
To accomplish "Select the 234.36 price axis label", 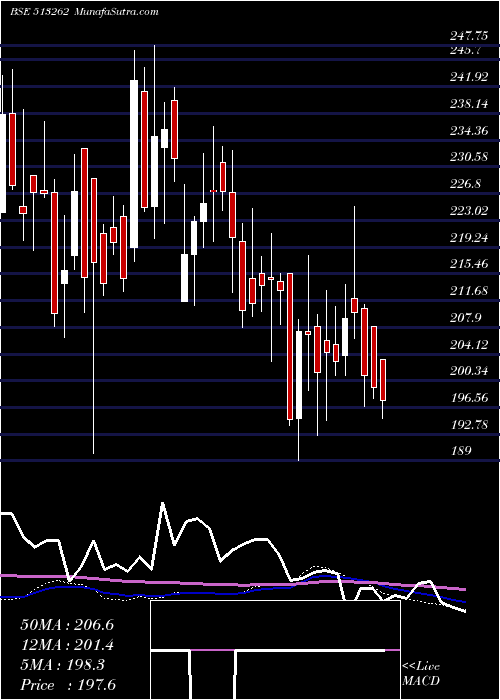I will click(x=469, y=131).
